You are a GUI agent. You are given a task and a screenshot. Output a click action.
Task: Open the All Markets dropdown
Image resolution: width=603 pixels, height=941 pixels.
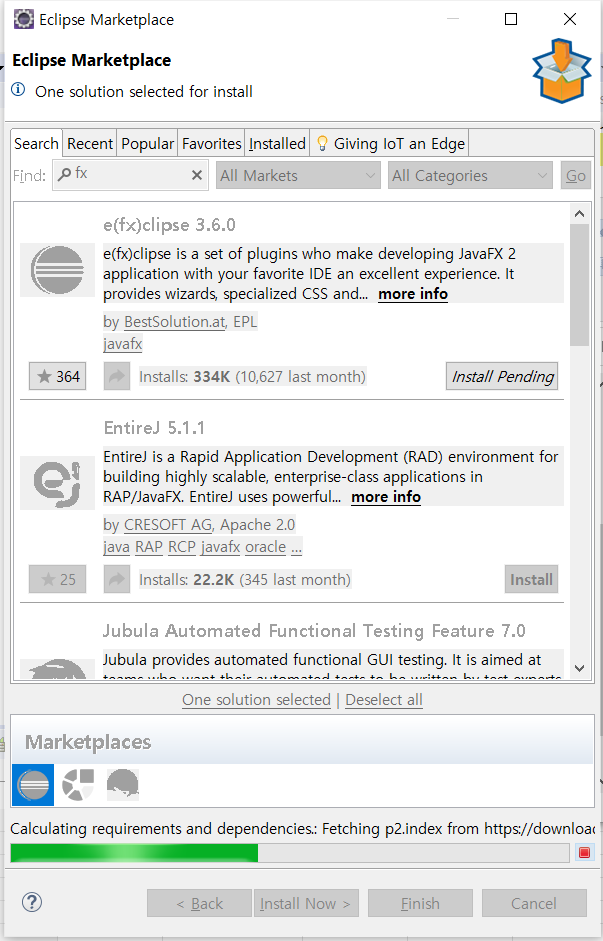298,176
